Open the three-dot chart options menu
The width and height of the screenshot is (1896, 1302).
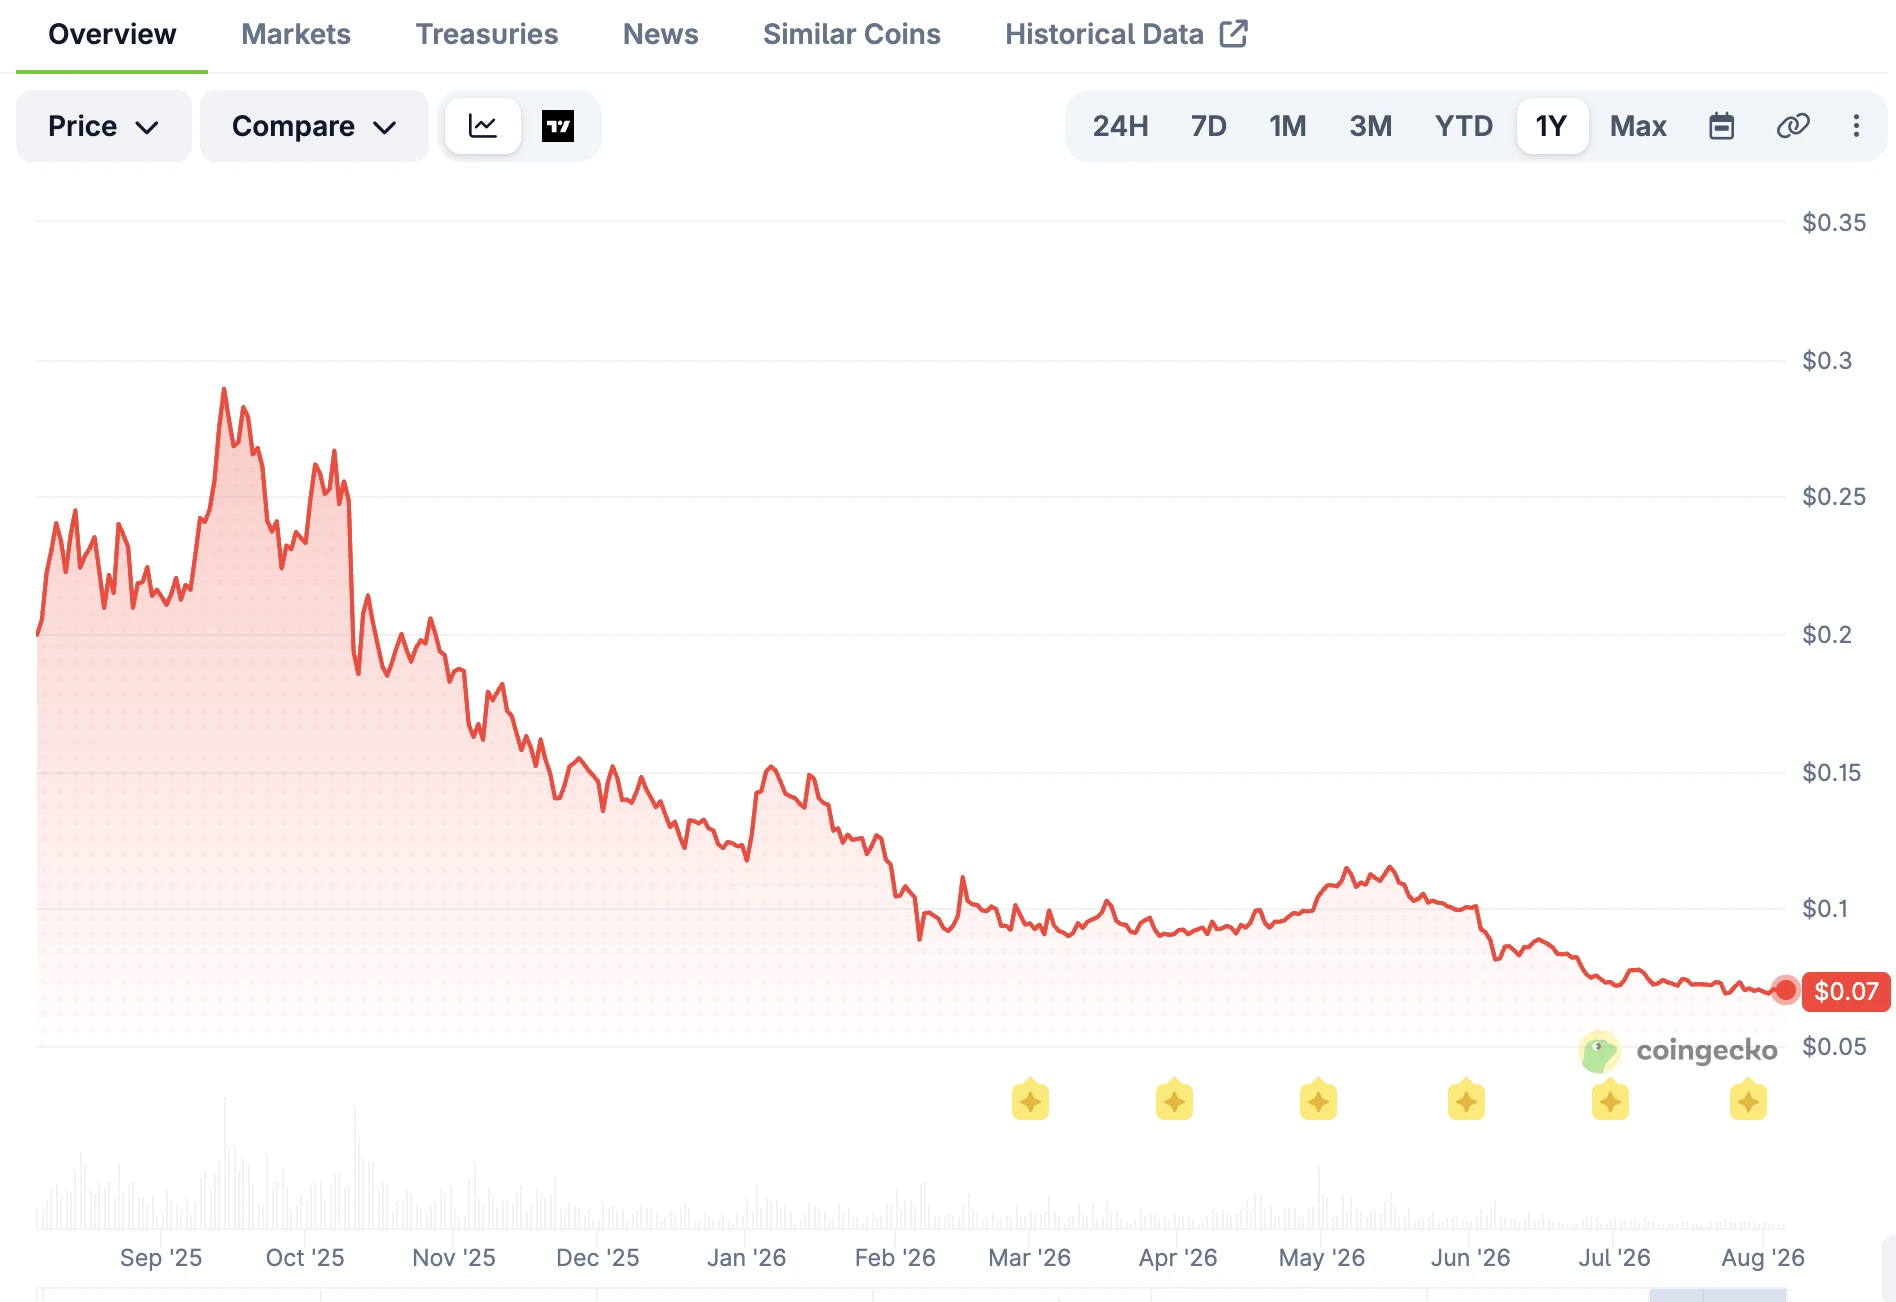click(1856, 126)
